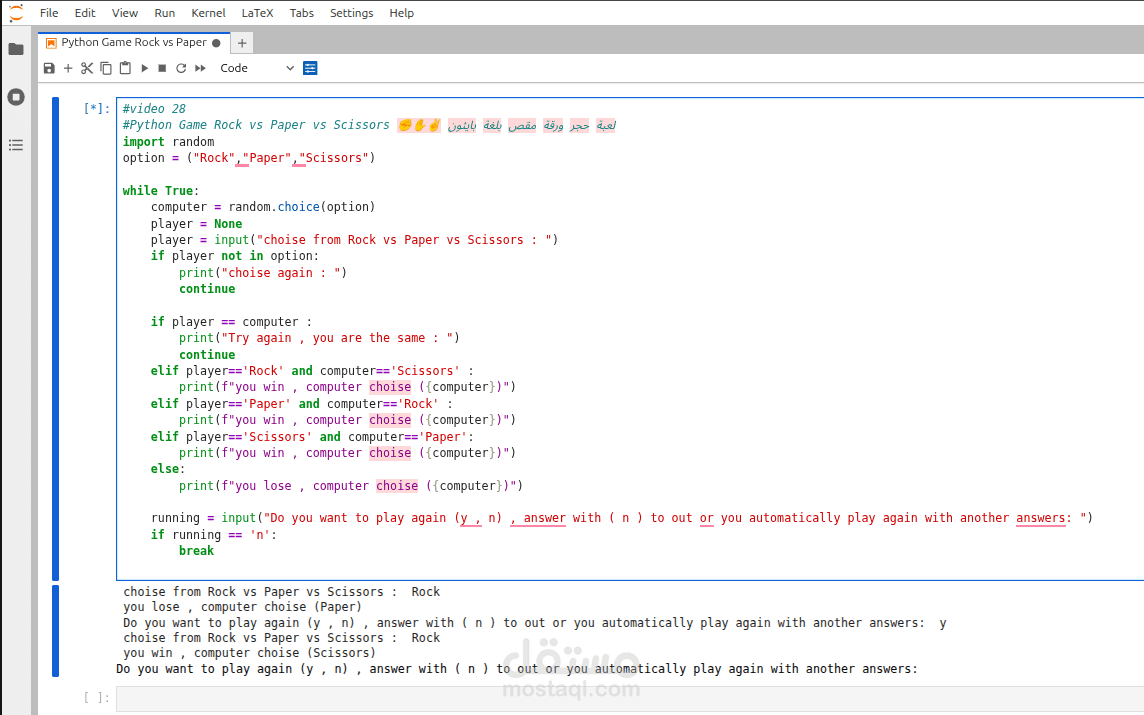The image size is (1144, 715).
Task: Click the last 'Do you want to play again' prompt
Action: point(517,669)
